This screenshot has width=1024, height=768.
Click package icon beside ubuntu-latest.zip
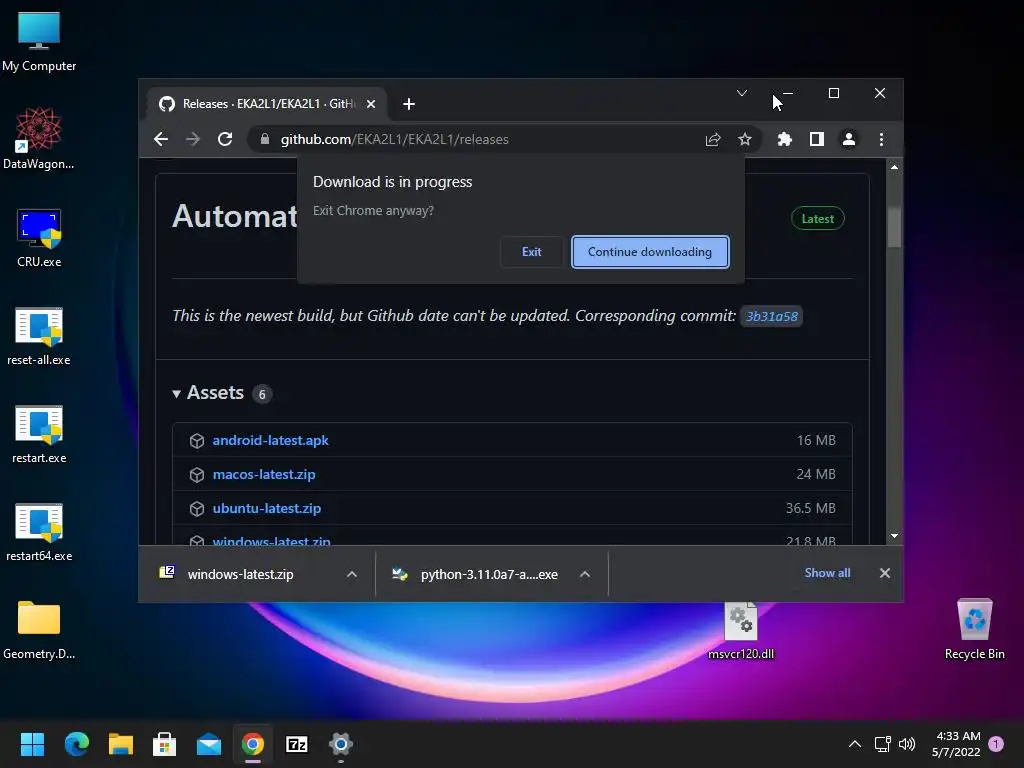click(197, 509)
